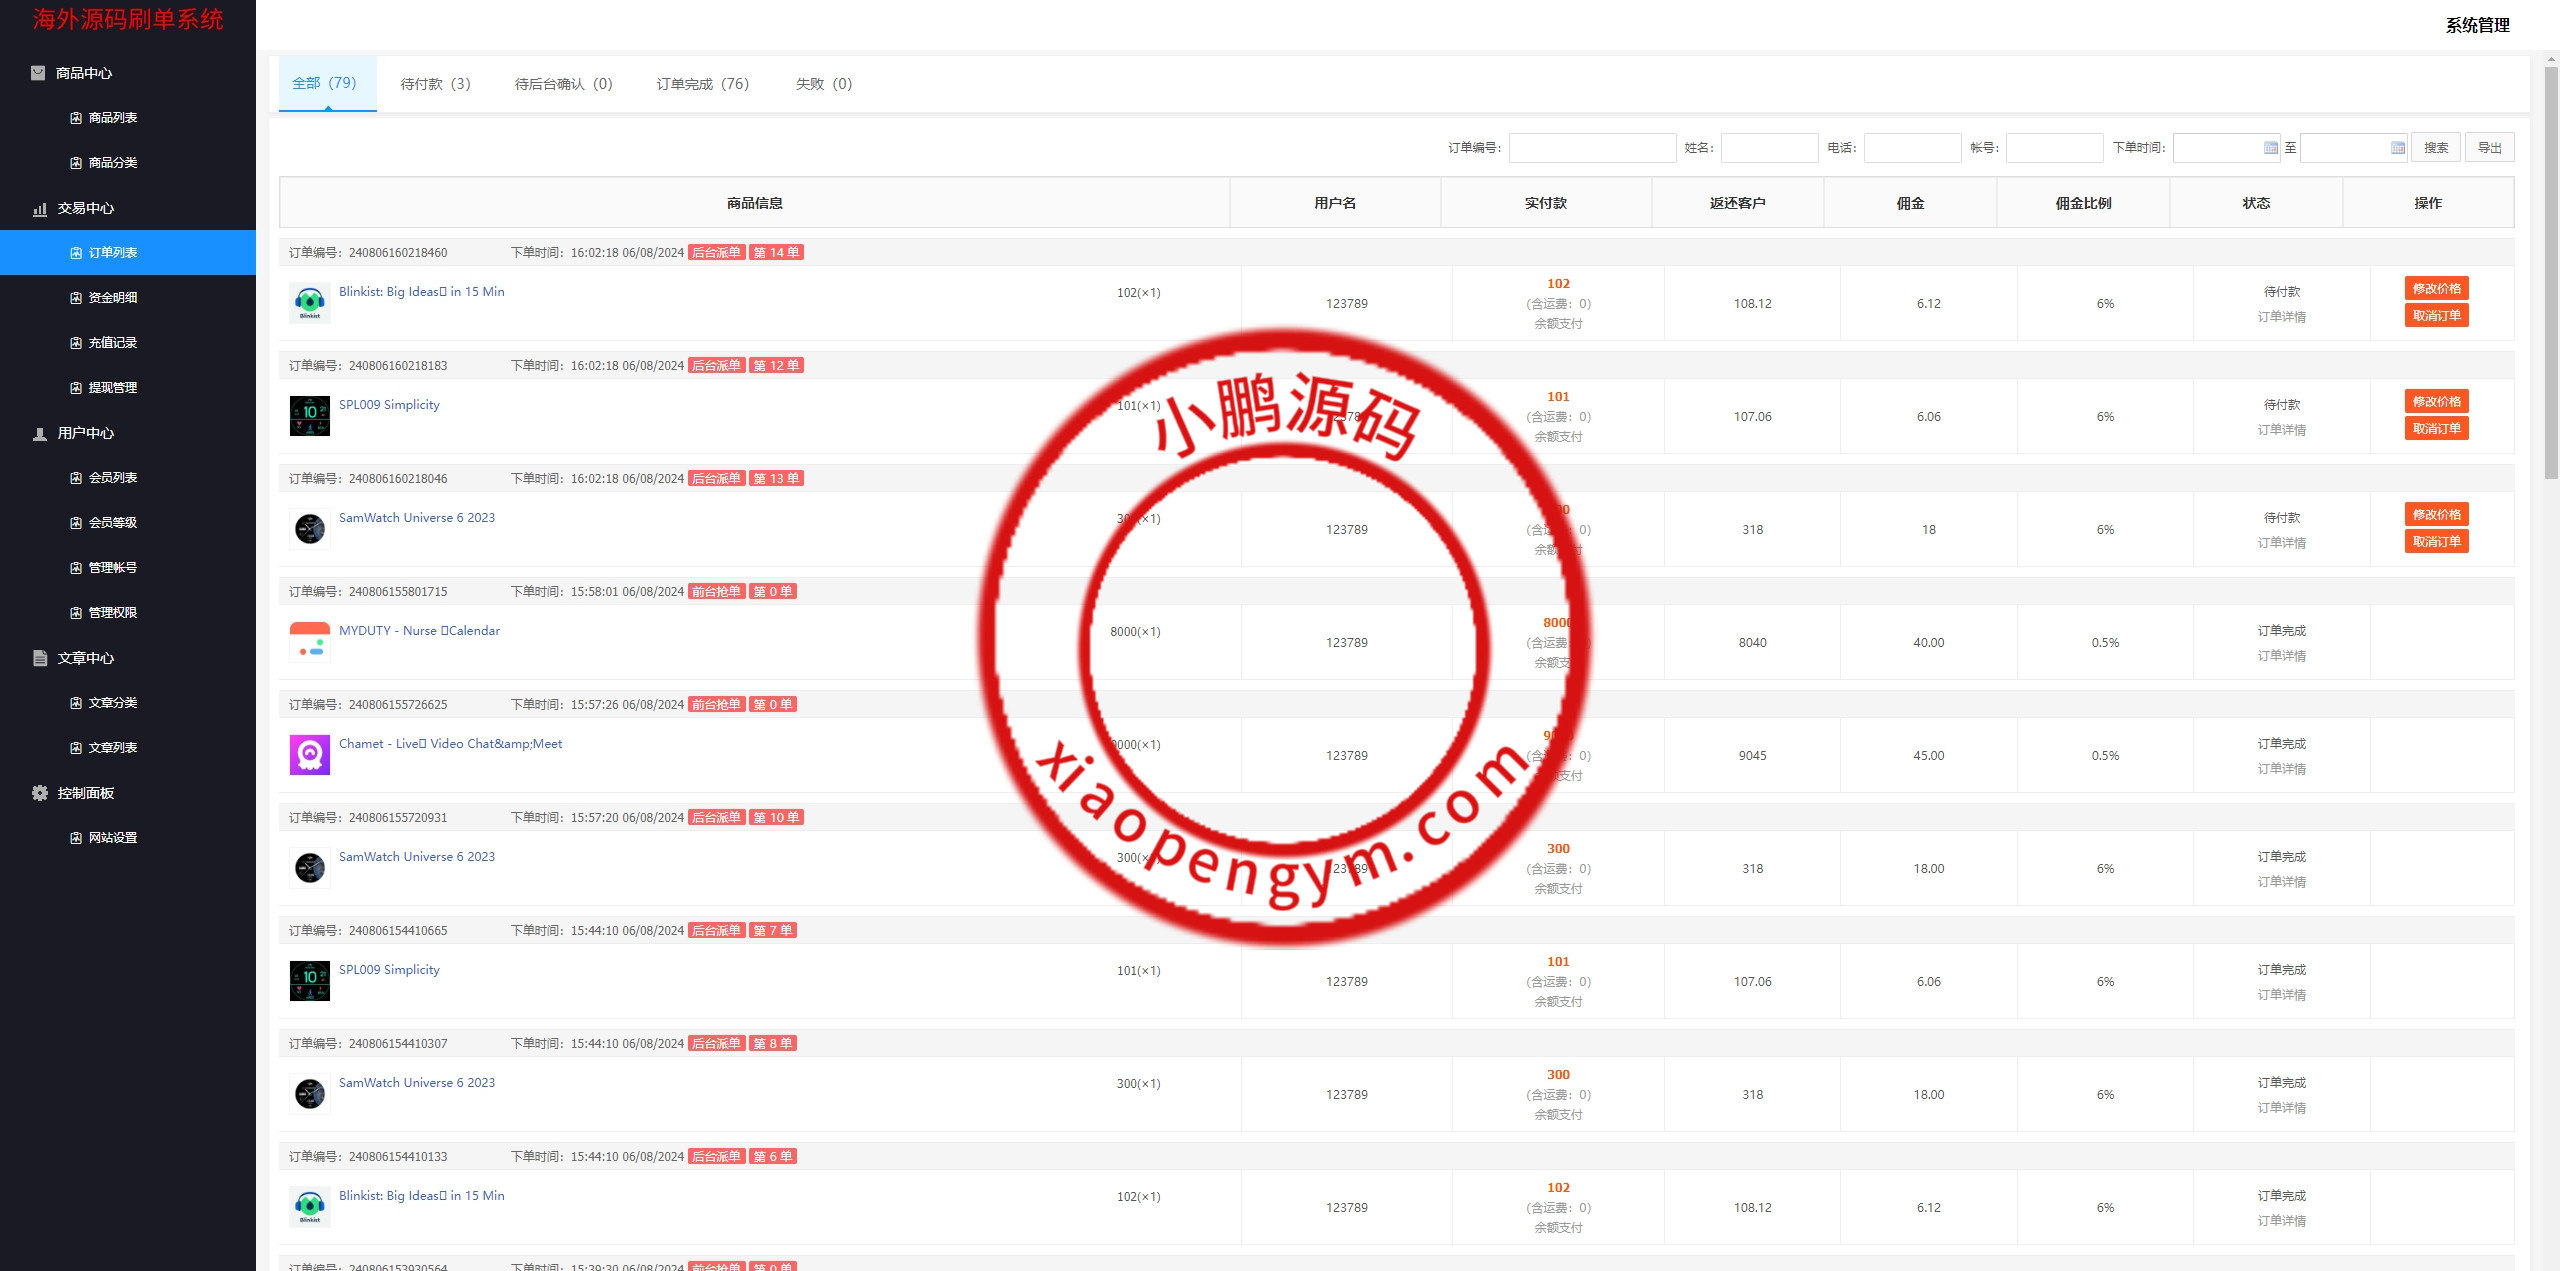The height and width of the screenshot is (1271, 2560).
Task: Open the Chamet - Live Video Chat product link
Action: 450,744
